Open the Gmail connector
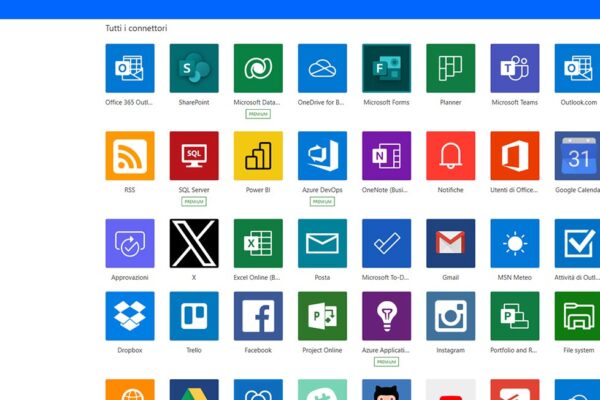The width and height of the screenshot is (600, 400). (451, 243)
